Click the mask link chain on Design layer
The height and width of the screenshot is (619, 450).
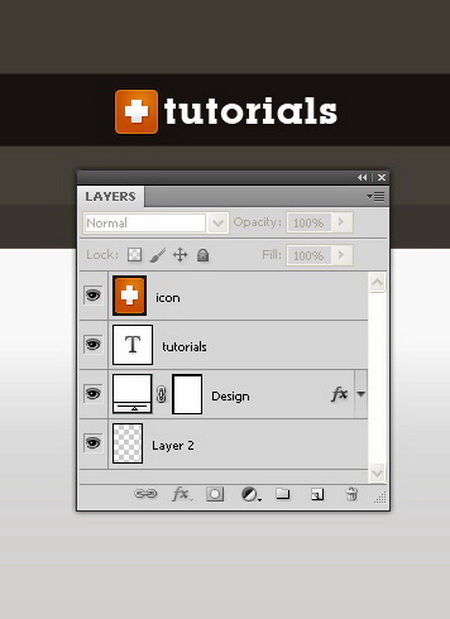(x=161, y=394)
